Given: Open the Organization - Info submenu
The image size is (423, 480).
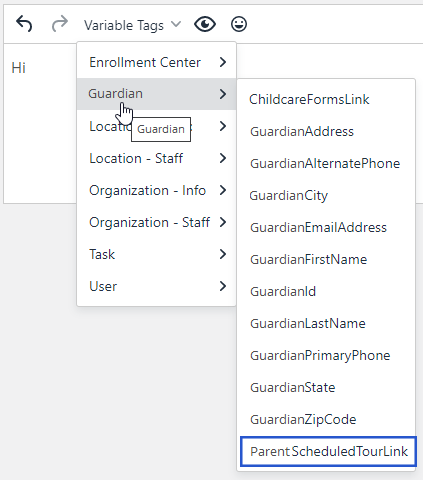Looking at the screenshot, I should [156, 190].
